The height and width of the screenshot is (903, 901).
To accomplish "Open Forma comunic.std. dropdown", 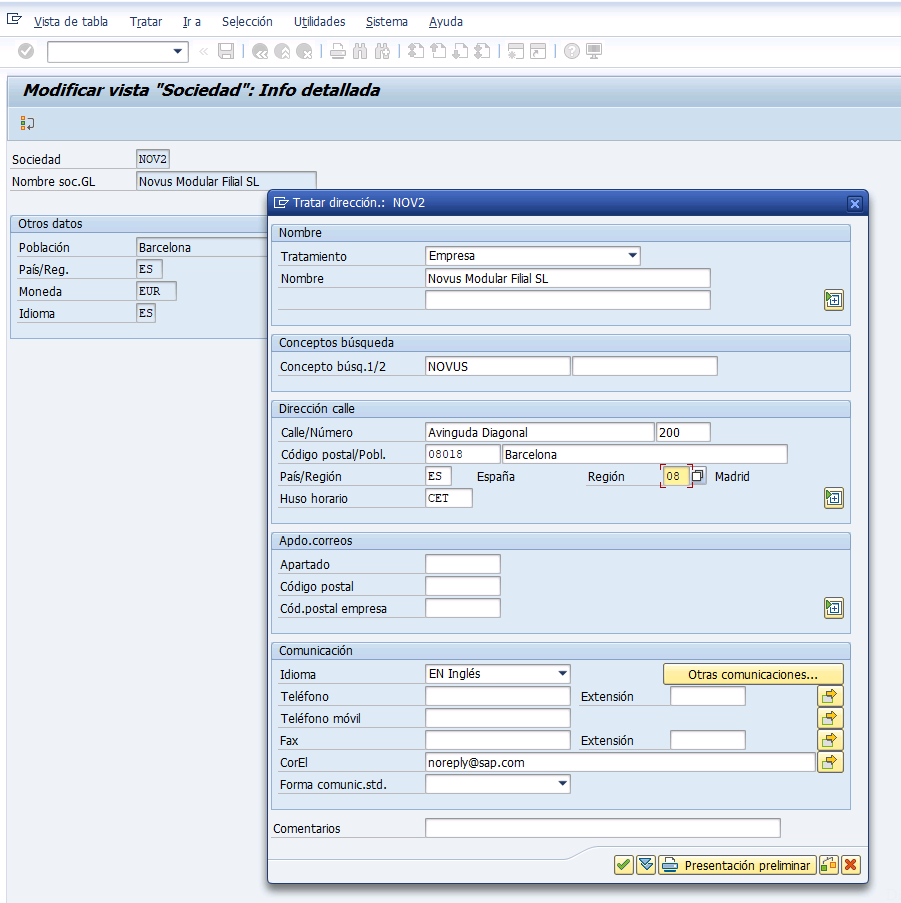I will 562,784.
